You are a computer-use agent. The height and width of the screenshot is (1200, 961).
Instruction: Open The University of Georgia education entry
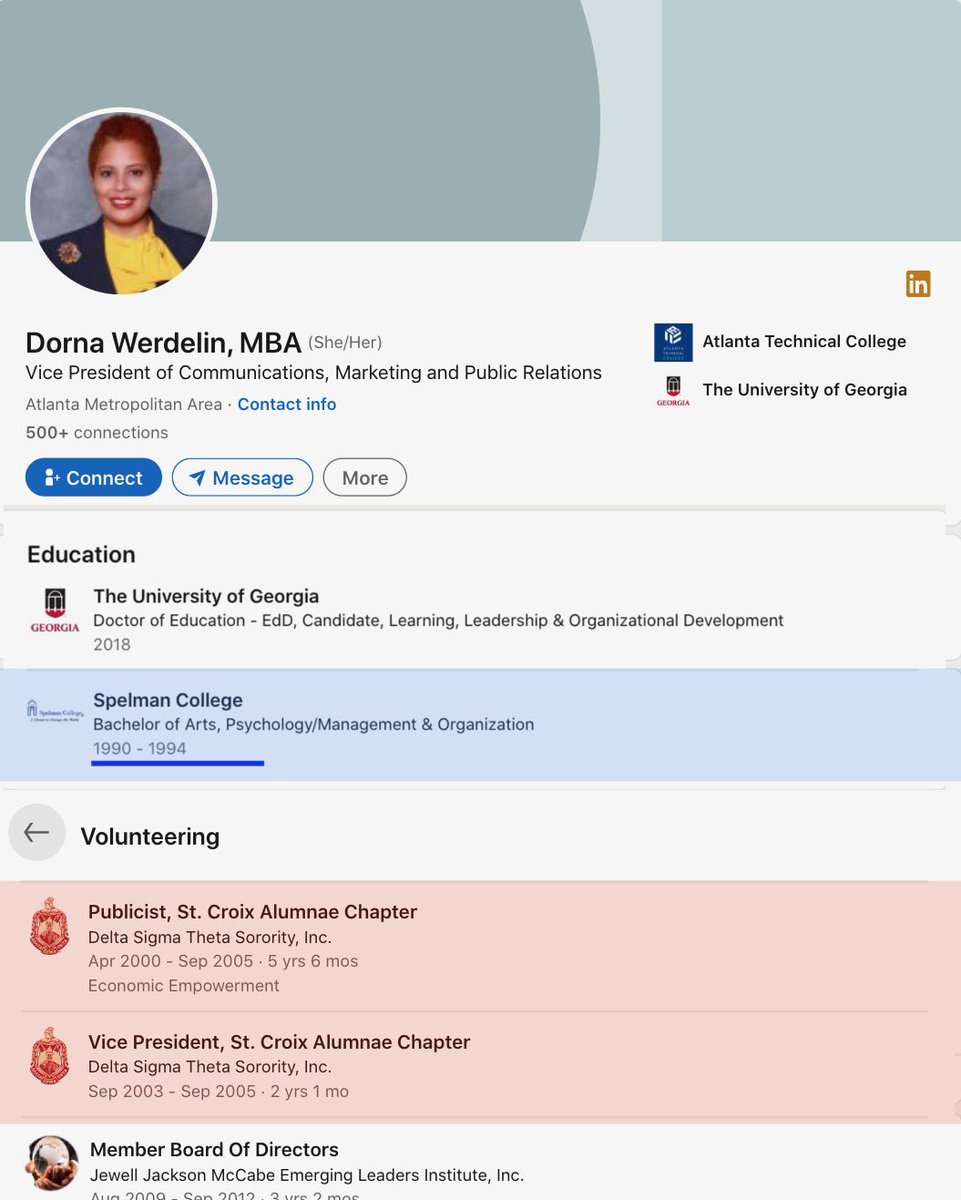click(206, 596)
